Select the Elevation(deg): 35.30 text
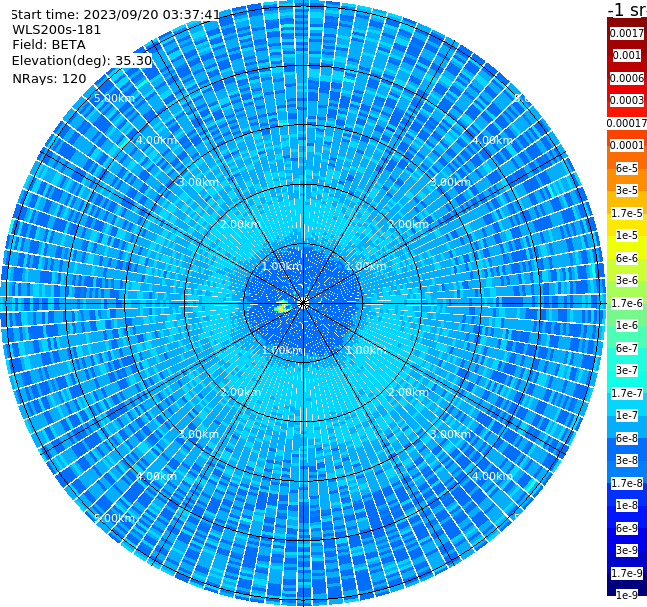This screenshot has width=647, height=607. click(82, 61)
